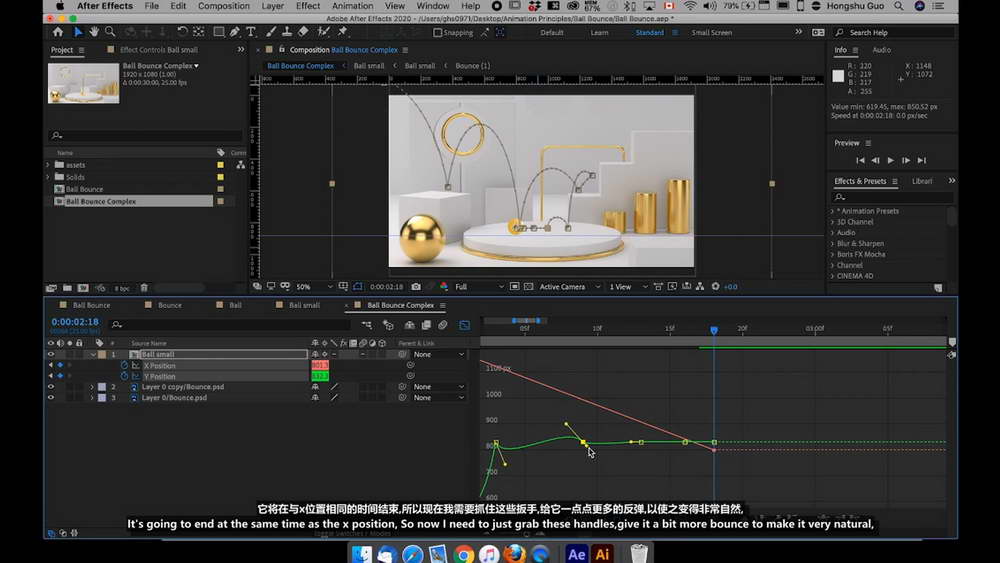The height and width of the screenshot is (563, 1000).
Task: Select the Puppet Pin tool
Action: (342, 32)
